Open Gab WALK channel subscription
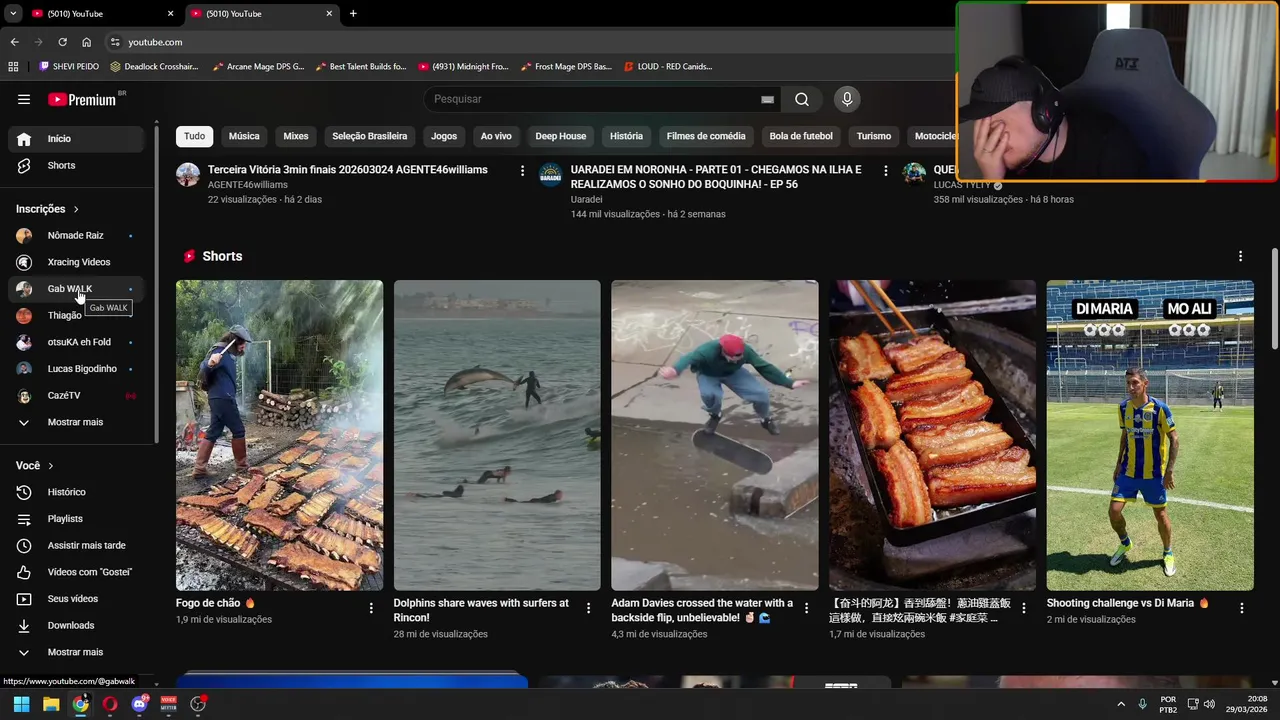 click(76, 289)
